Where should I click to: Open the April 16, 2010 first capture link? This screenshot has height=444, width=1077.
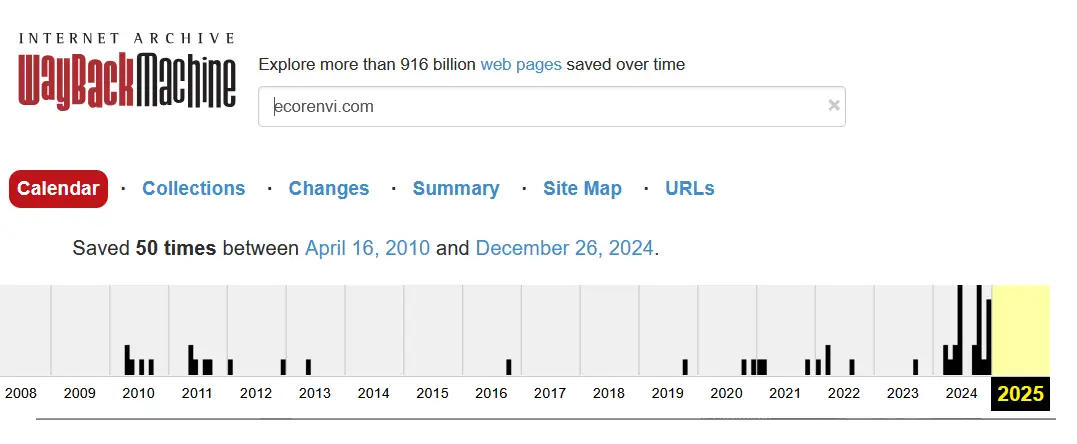pos(367,248)
